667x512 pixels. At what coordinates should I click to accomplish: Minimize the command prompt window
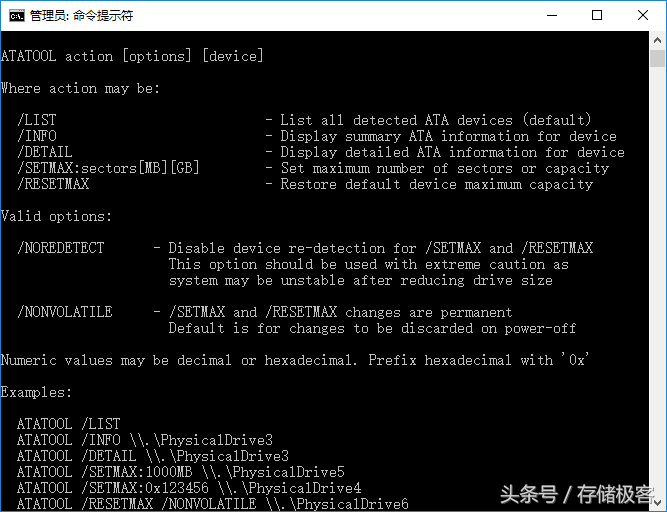tap(552, 16)
